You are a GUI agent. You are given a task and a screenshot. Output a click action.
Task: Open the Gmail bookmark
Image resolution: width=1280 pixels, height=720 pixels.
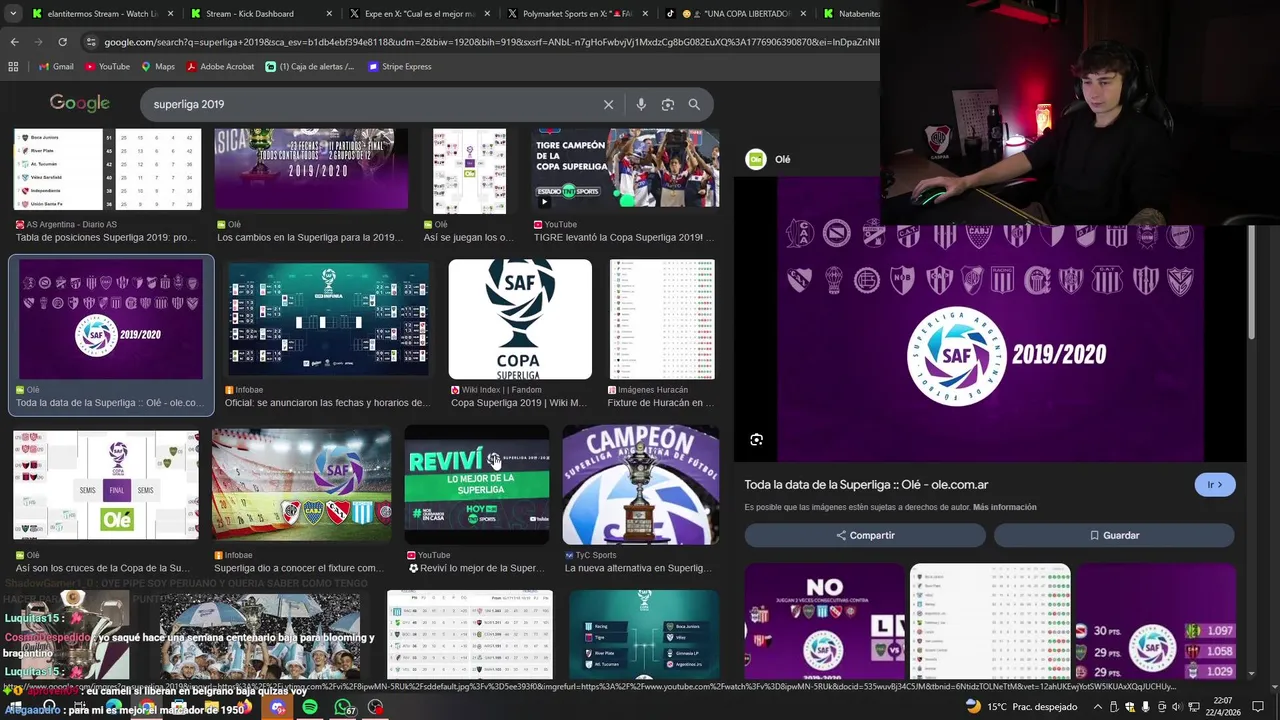(x=56, y=67)
